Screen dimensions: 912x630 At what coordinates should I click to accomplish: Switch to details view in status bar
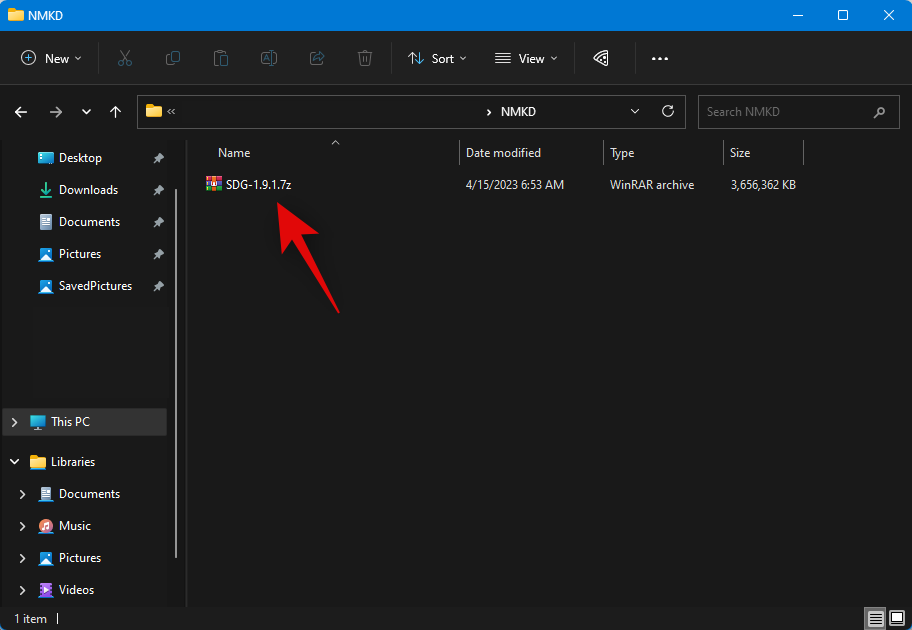click(x=876, y=618)
